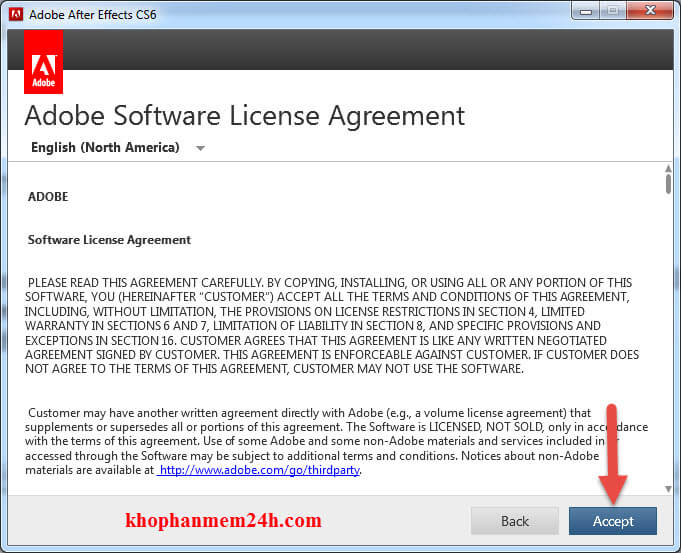Open the adobe.com/go/thirdparty link
The image size is (681, 553).
(x=259, y=469)
